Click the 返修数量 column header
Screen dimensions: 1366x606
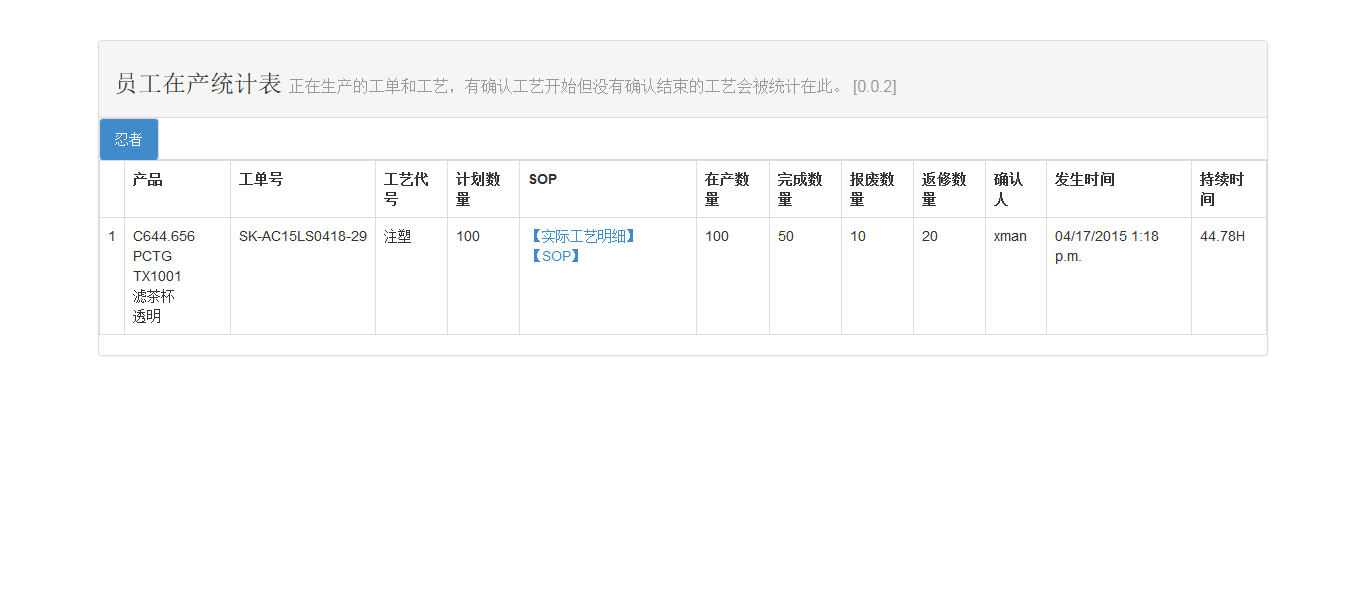pyautogui.click(x=944, y=189)
